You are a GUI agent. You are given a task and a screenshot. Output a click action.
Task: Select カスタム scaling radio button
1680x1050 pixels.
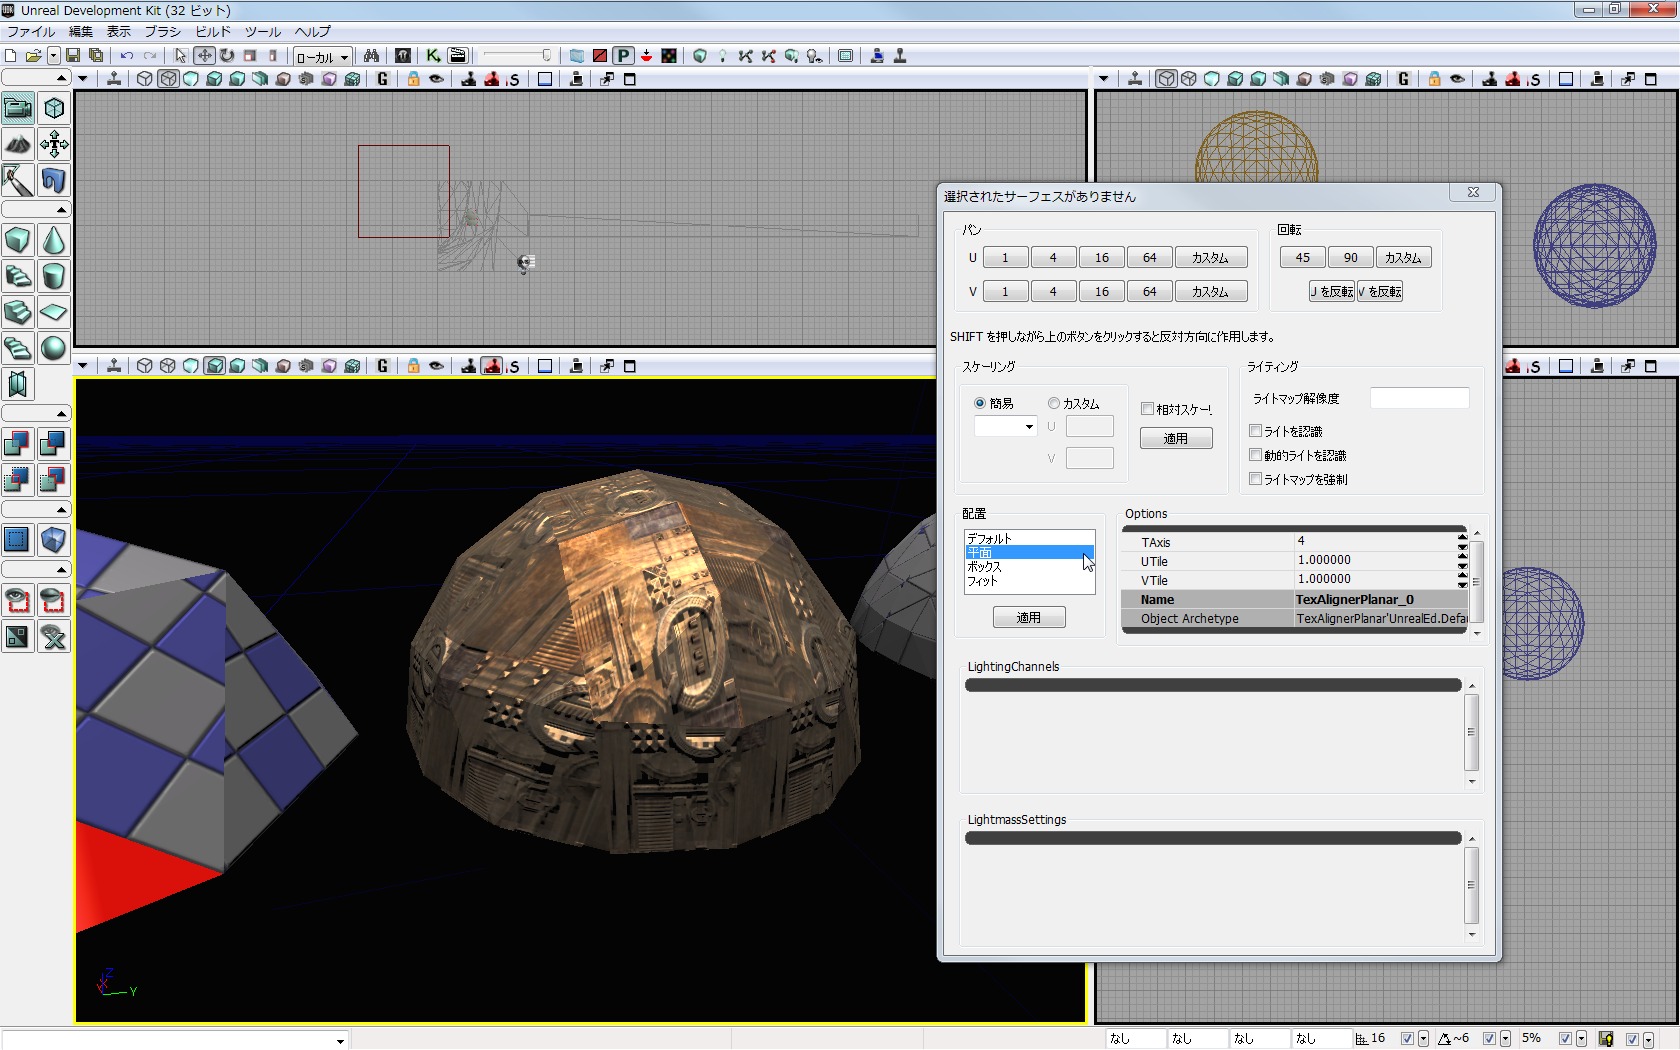[x=1054, y=403]
